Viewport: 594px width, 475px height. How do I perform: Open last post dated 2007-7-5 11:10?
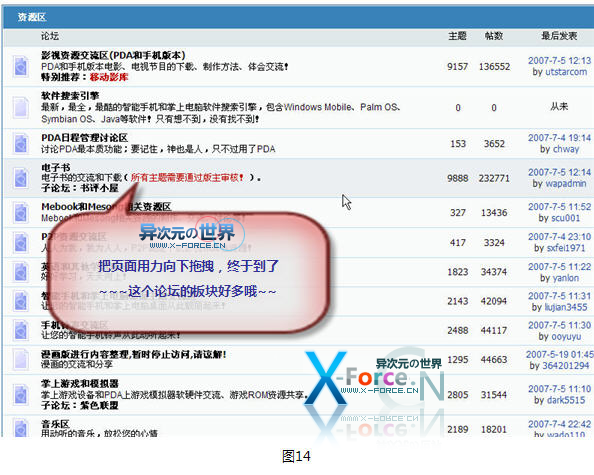(560, 389)
